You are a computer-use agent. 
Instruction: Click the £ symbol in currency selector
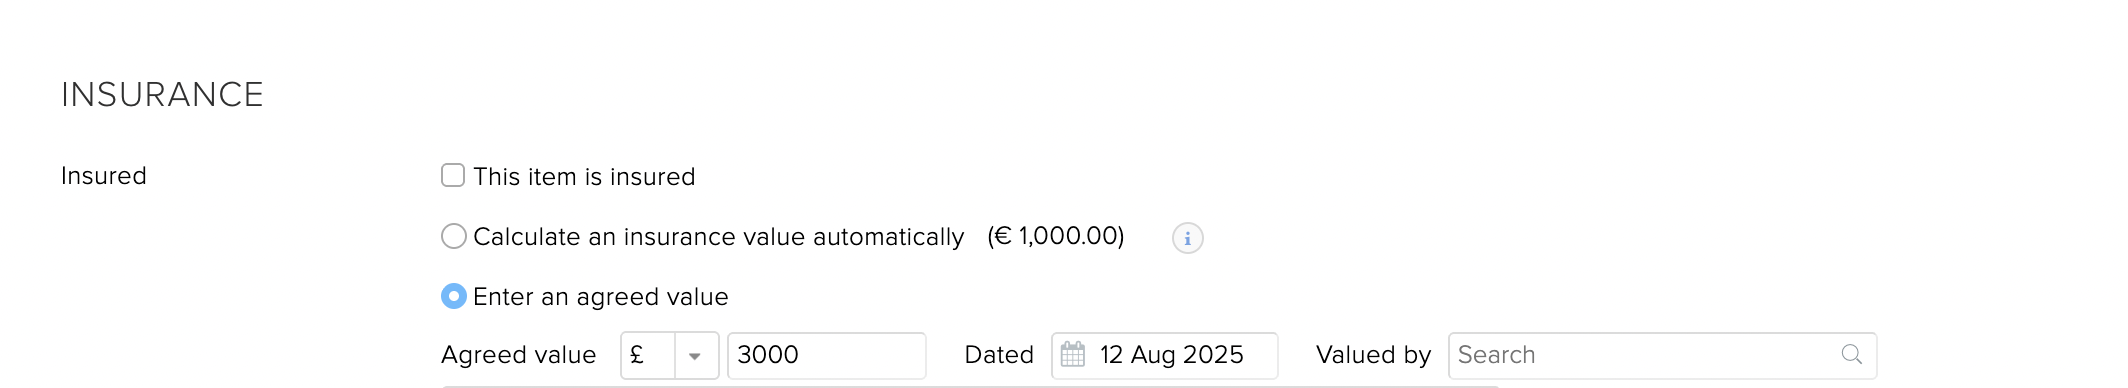[x=637, y=355]
